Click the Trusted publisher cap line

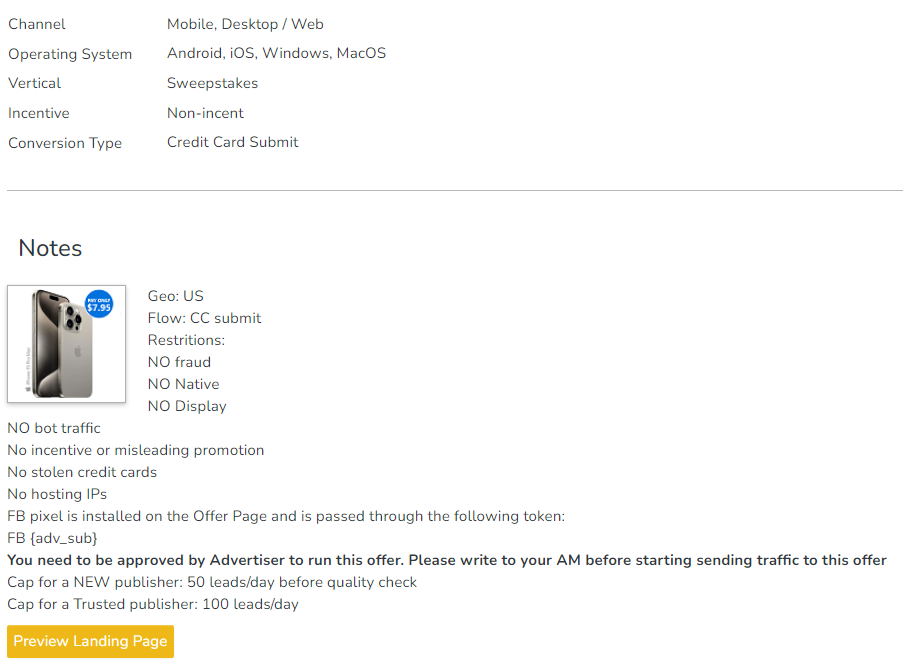(x=153, y=604)
